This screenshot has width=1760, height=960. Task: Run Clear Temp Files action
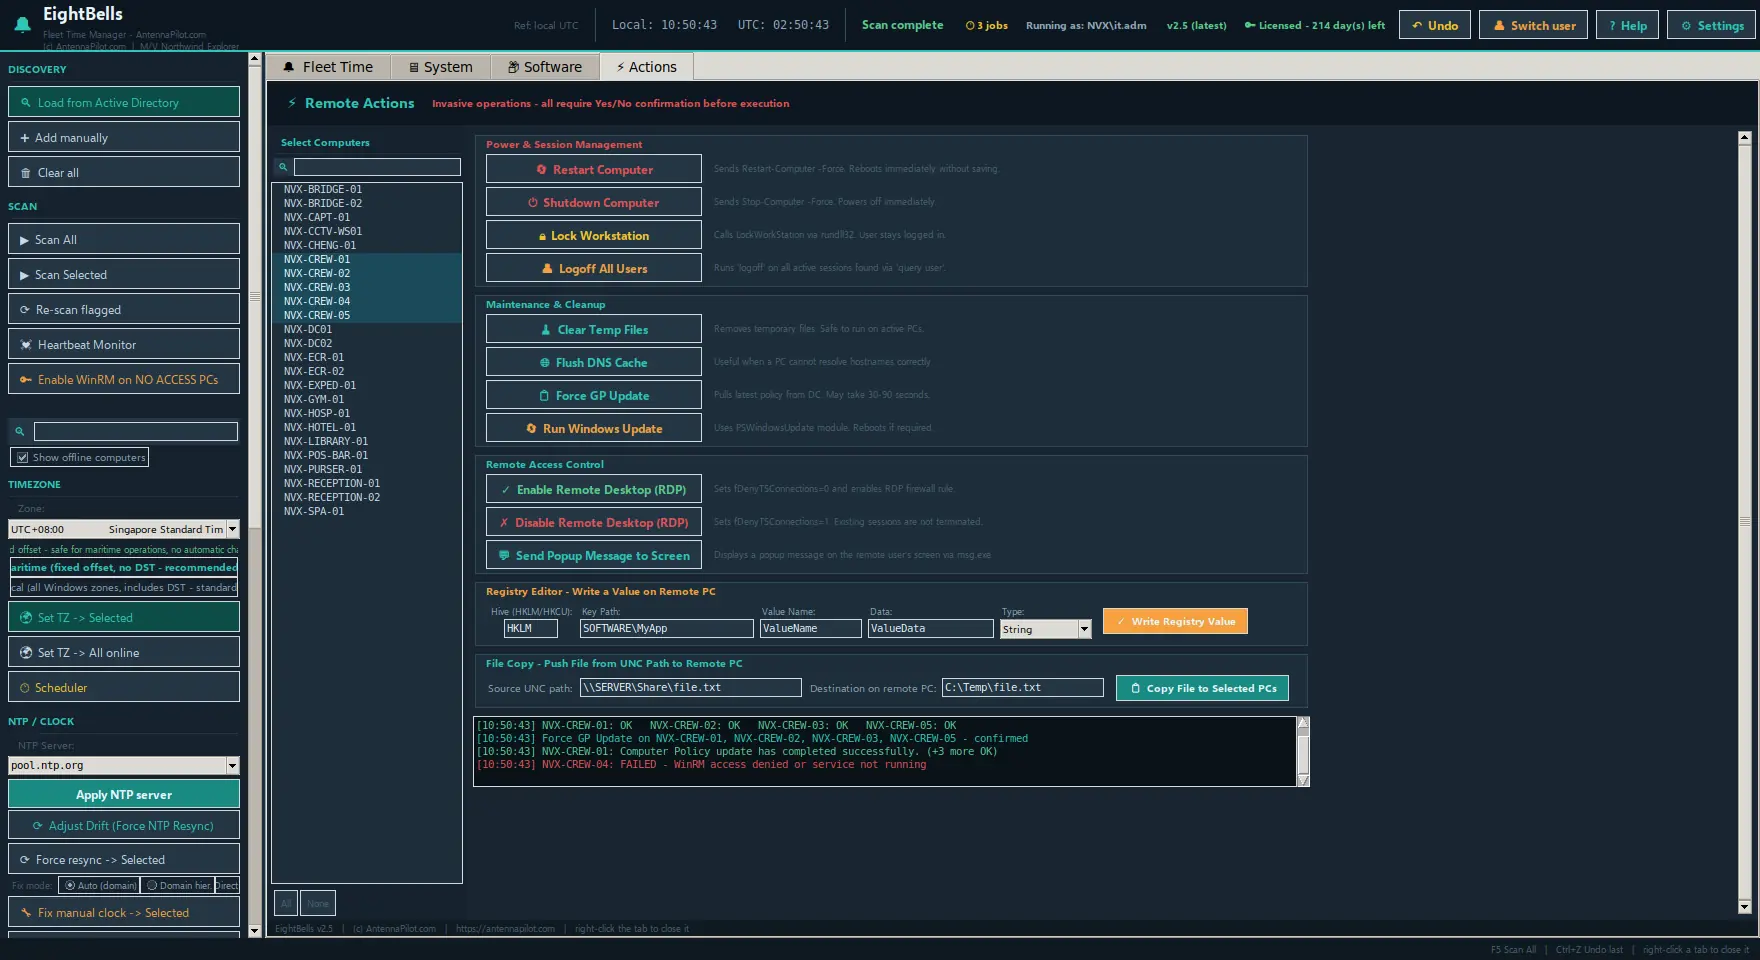point(594,329)
